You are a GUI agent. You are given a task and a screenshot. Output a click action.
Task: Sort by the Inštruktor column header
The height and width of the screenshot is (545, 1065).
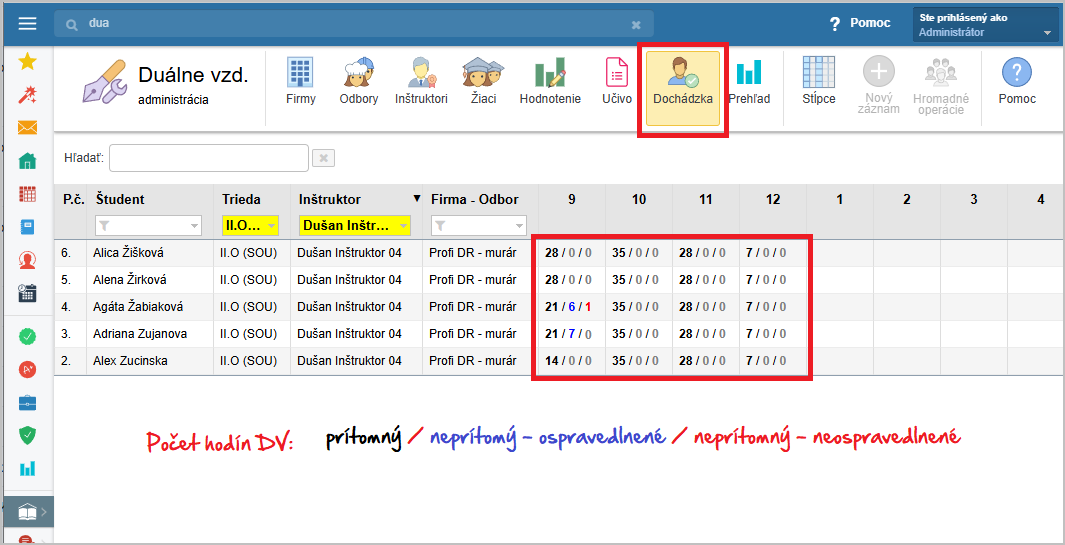[330, 200]
